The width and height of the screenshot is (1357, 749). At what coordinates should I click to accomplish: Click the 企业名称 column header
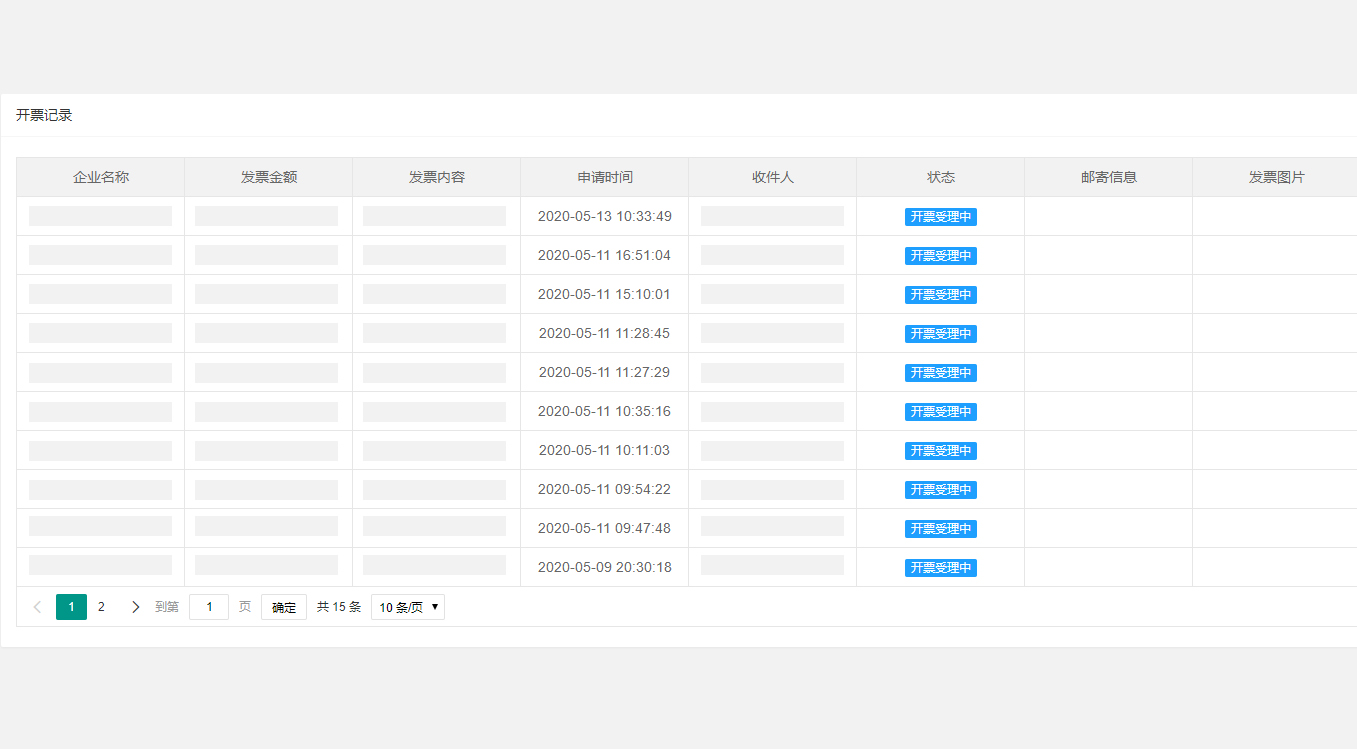click(101, 177)
